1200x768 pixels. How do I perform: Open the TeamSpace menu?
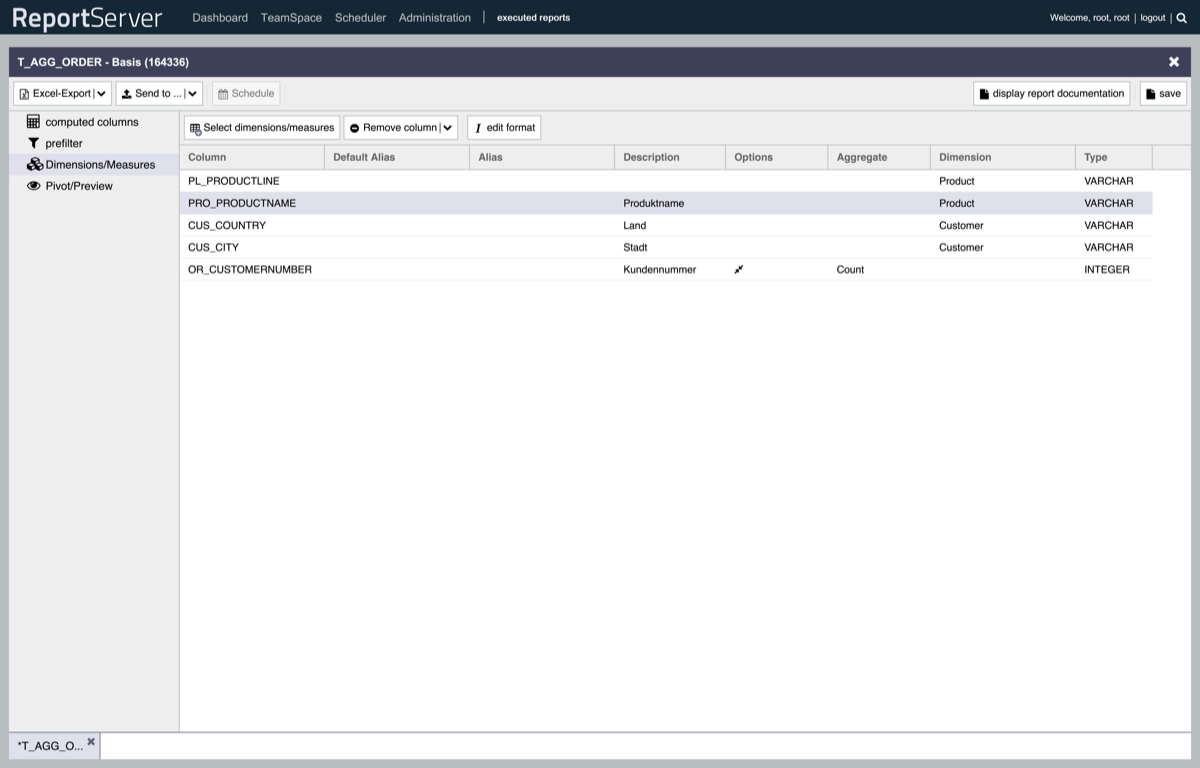tap(291, 18)
